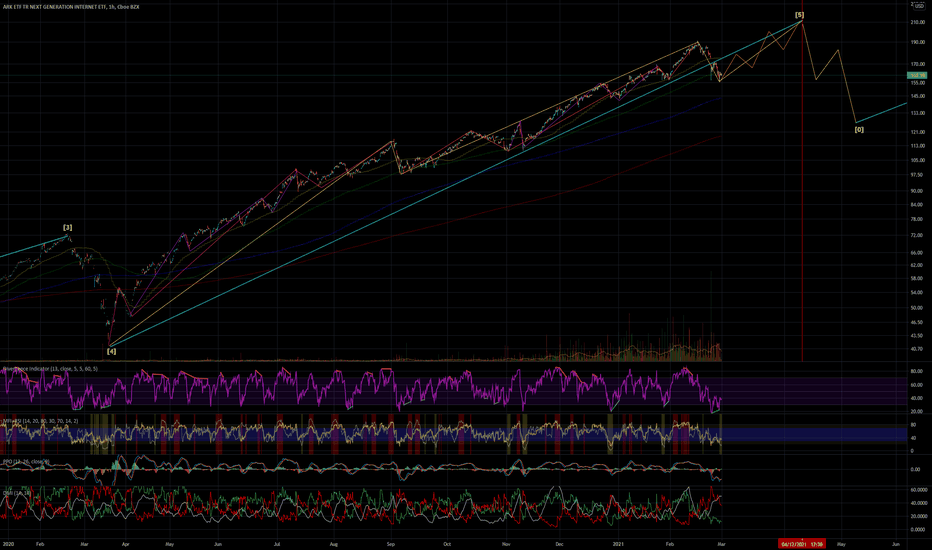Click the 190.00 price axis label
The image size is (932, 550).
click(x=918, y=43)
